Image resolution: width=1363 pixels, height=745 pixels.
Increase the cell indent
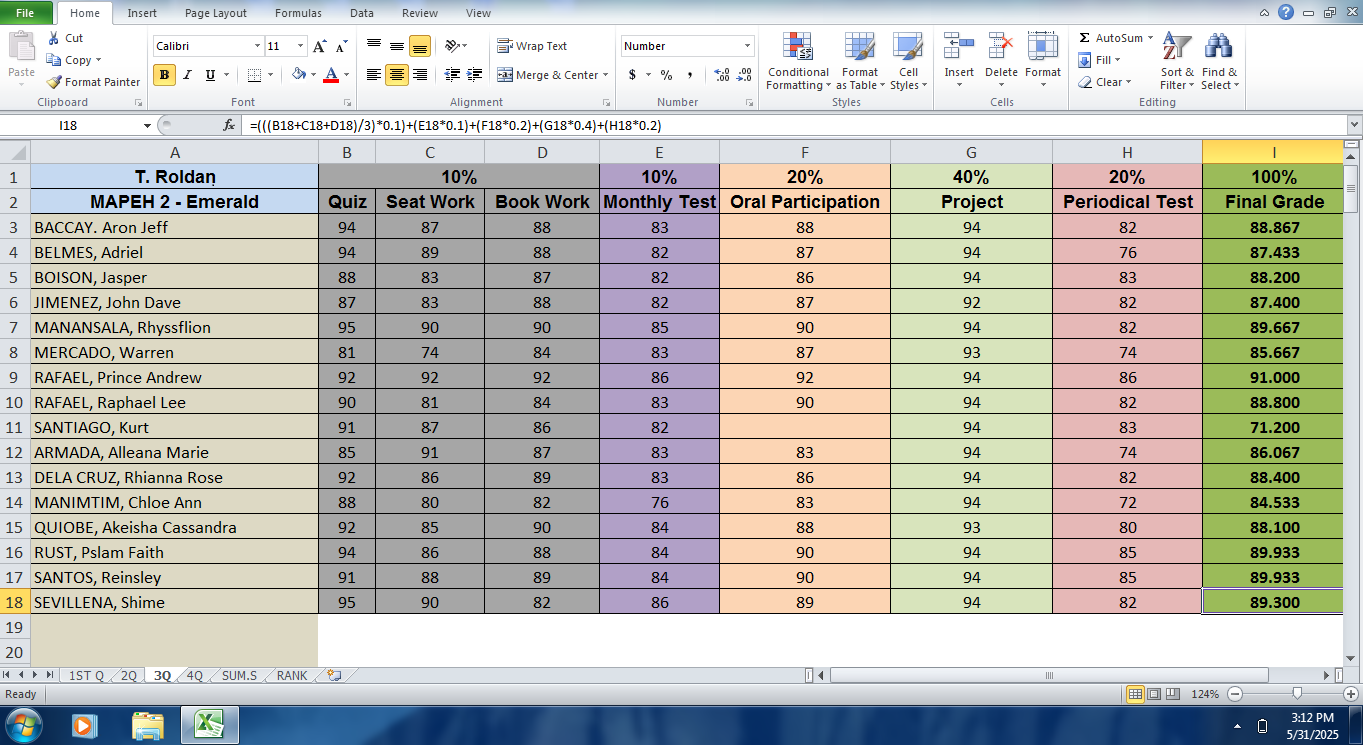click(475, 75)
